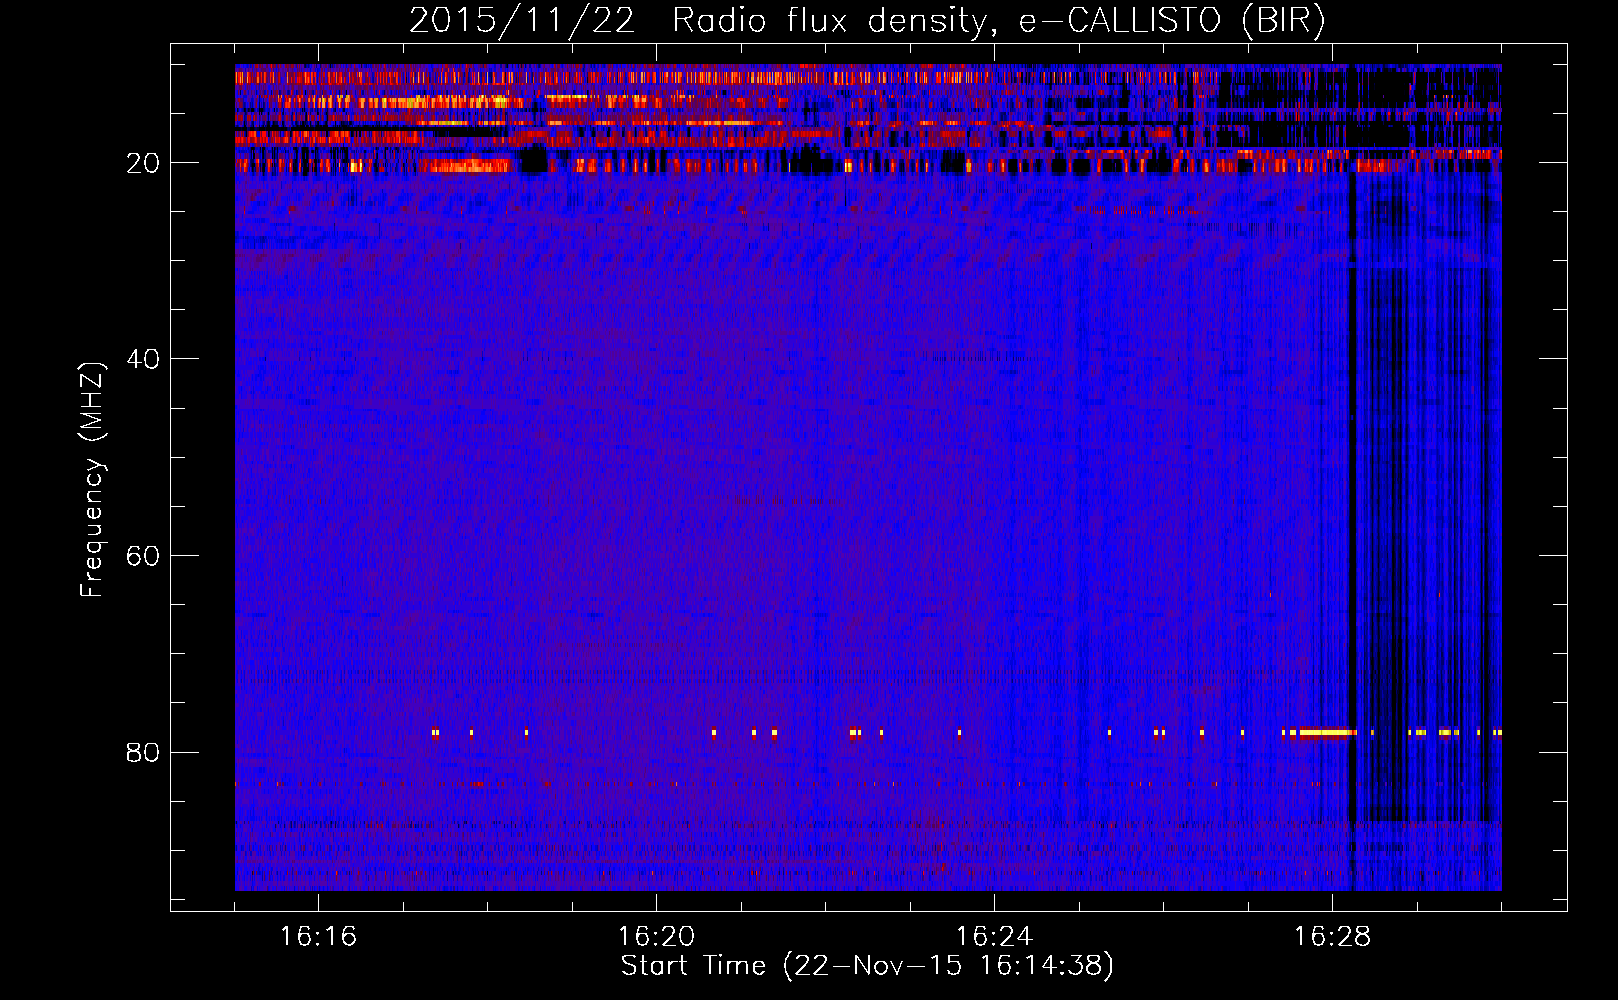
Task: Click the black gap in the 20 MHz band near 16:18
Action: point(534,161)
